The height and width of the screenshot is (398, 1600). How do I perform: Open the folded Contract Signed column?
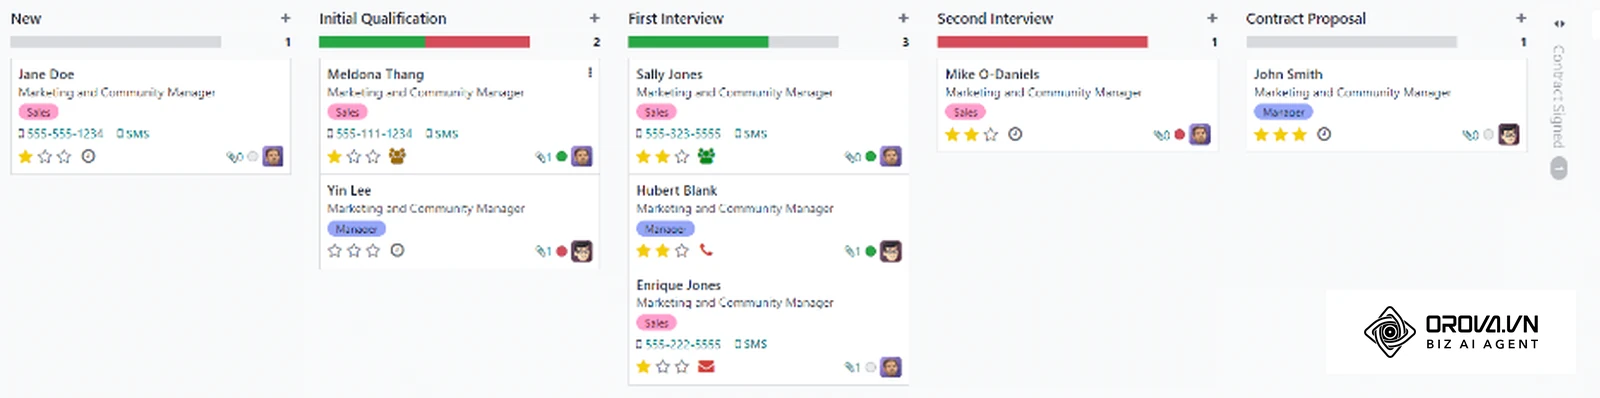[1559, 96]
